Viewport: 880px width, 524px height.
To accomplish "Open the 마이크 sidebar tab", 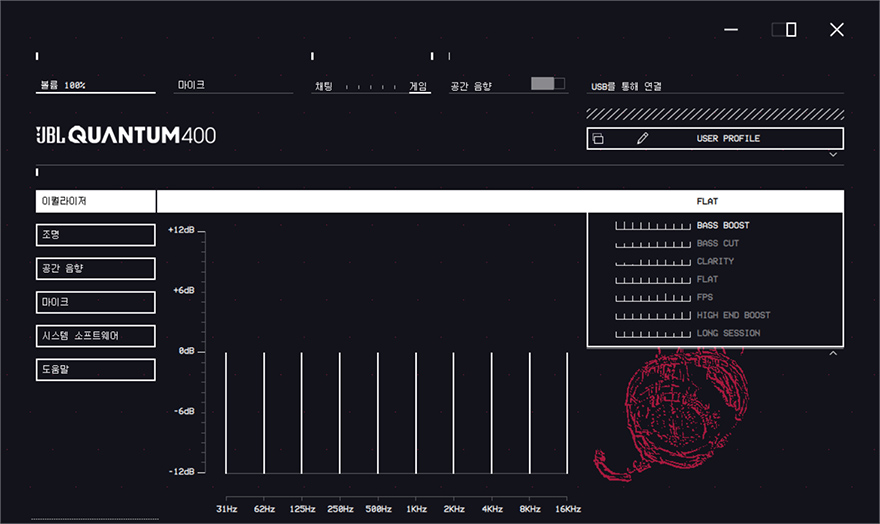I will pos(95,302).
